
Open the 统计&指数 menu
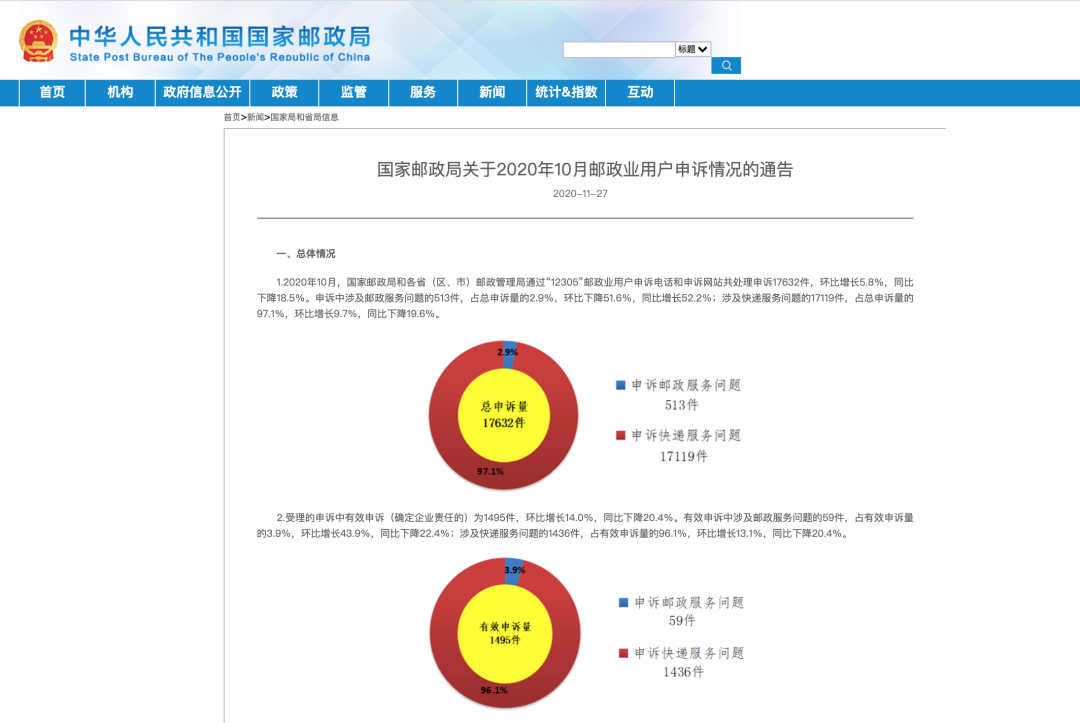(x=566, y=92)
